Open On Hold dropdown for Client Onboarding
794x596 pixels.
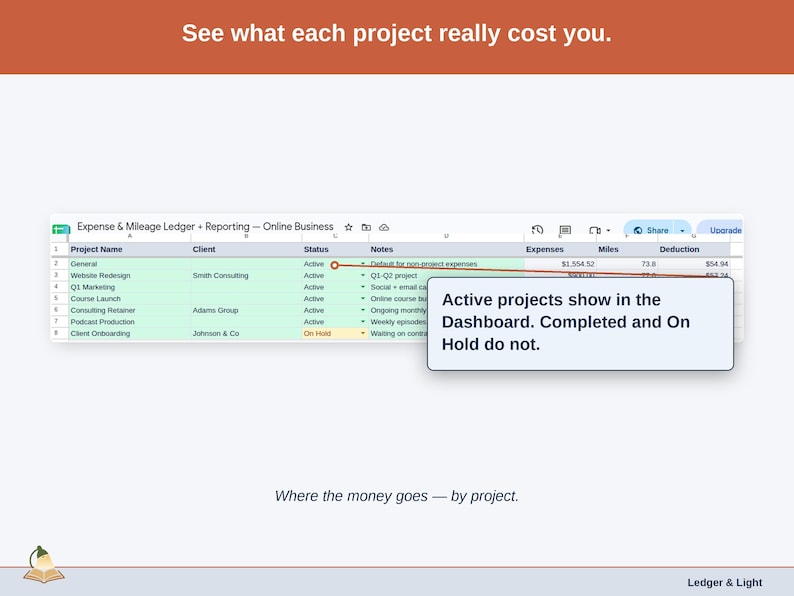pyautogui.click(x=363, y=333)
